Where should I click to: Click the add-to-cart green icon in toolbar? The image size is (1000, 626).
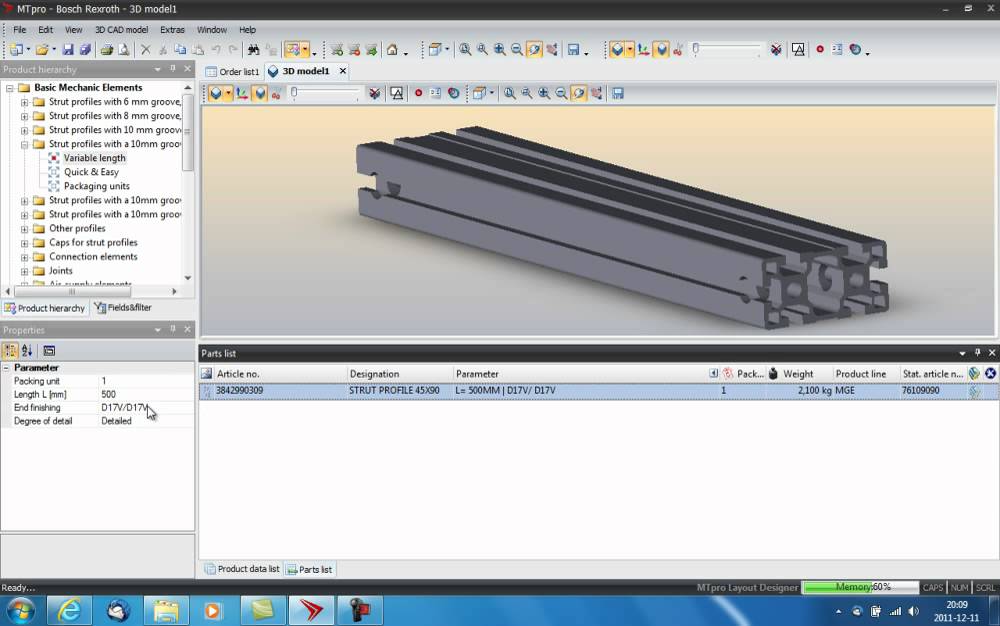click(x=336, y=50)
